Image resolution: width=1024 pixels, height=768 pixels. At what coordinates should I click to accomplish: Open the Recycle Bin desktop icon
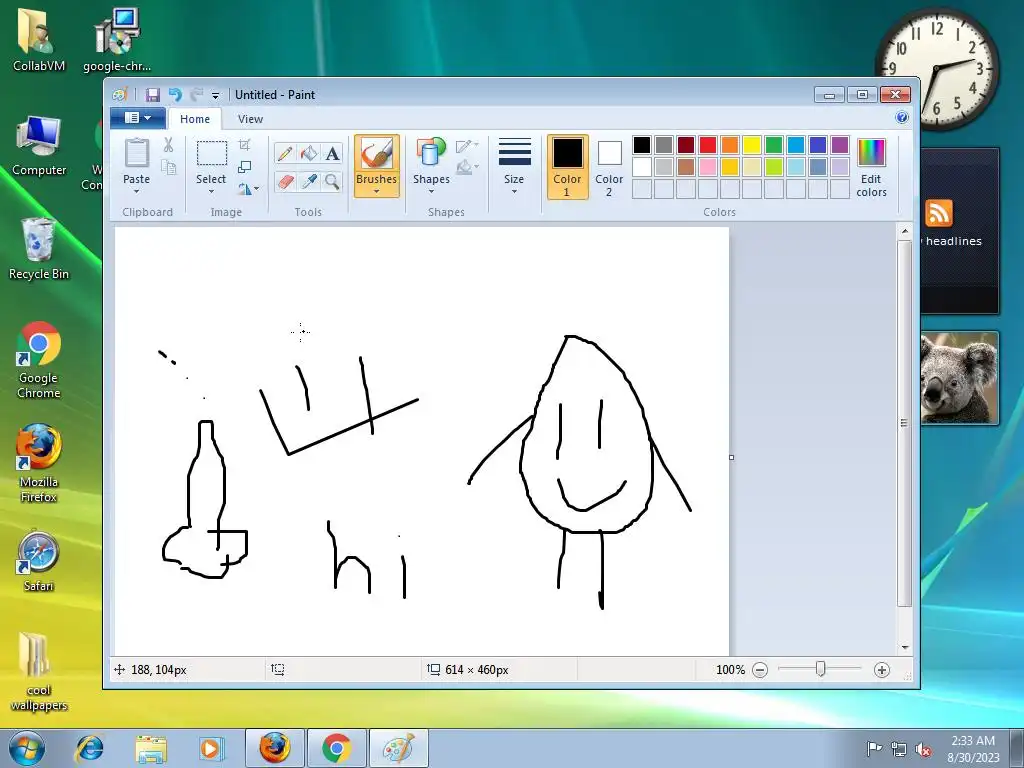click(x=39, y=249)
